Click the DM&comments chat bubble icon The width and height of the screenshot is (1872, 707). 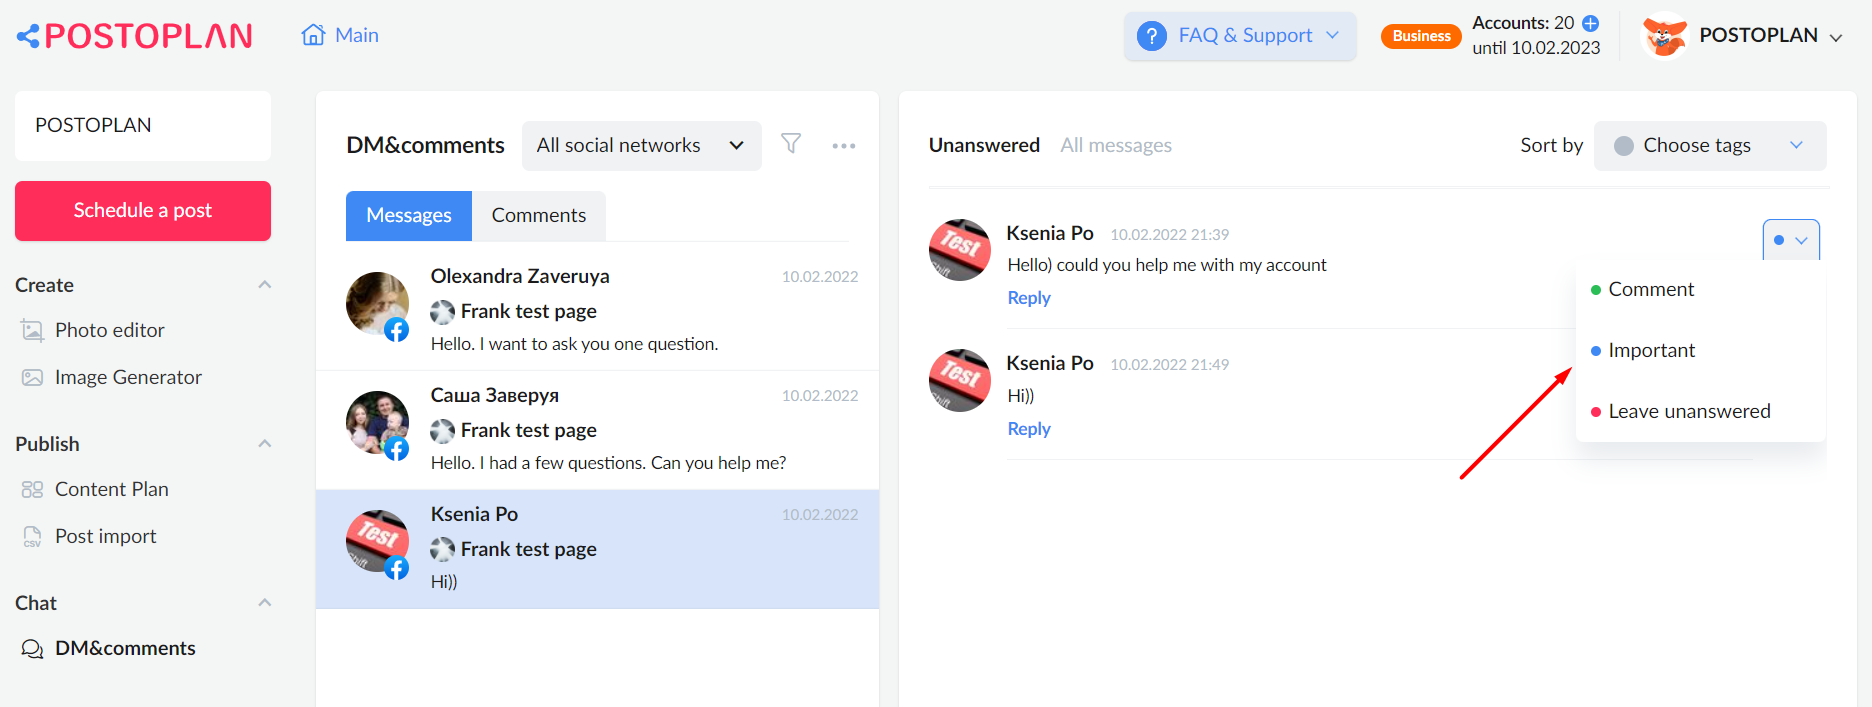coord(33,649)
